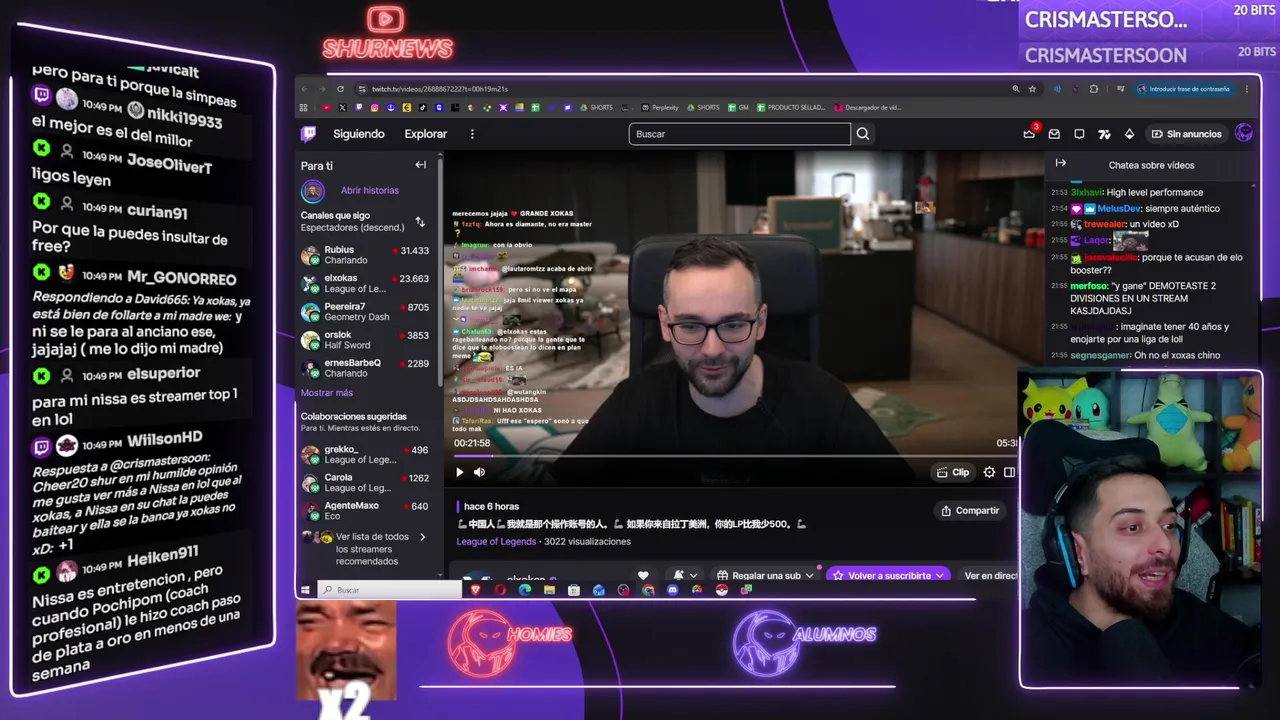Viewport: 1280px width, 720px height.
Task: Launch Brave from the taskbar
Action: tap(475, 590)
